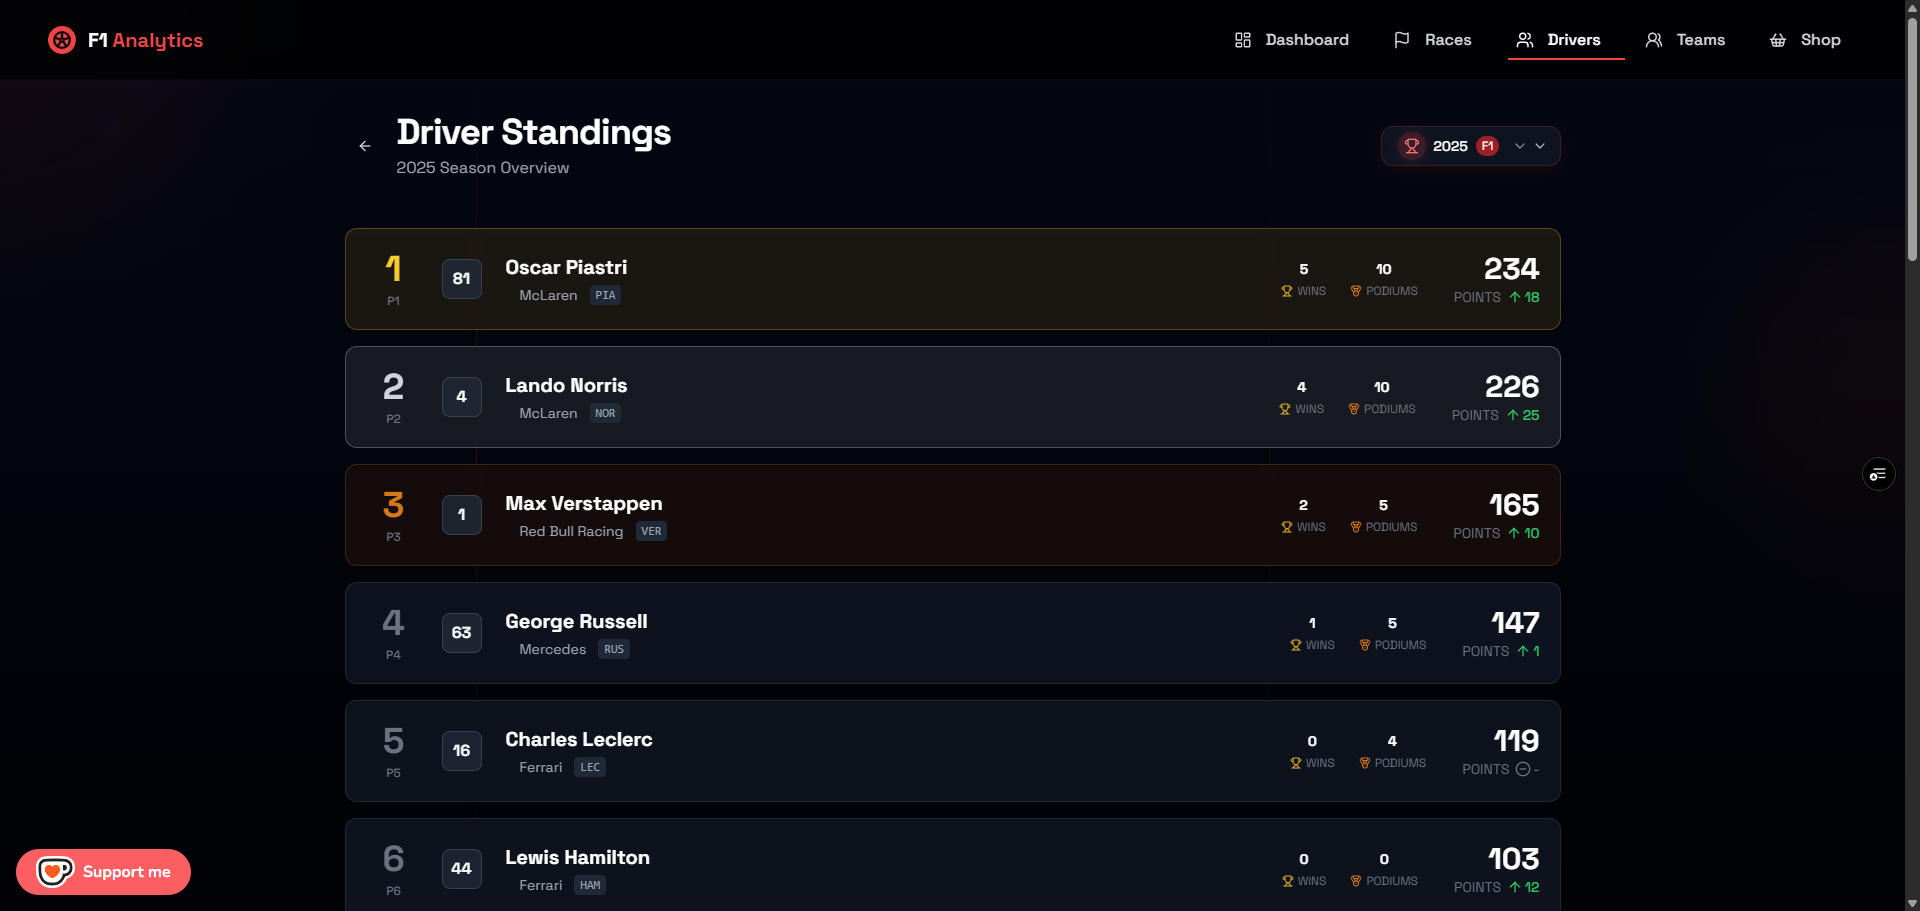The image size is (1920, 911).
Task: Click the wins trophy icon on Piastri's row
Action: pyautogui.click(x=1285, y=291)
